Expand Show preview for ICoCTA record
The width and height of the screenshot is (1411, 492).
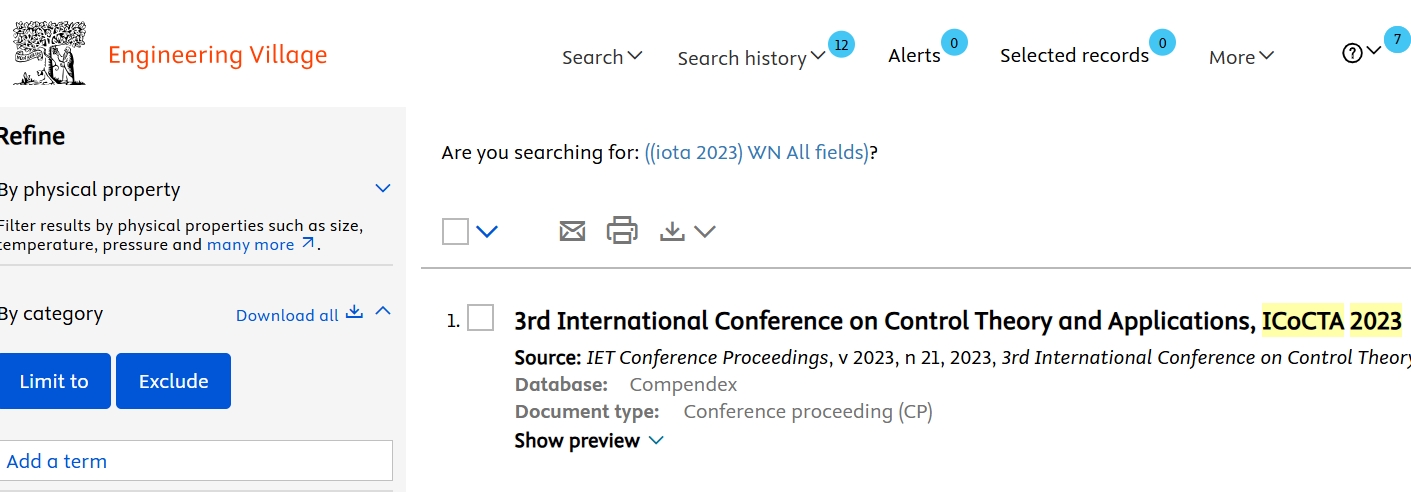[x=589, y=441]
